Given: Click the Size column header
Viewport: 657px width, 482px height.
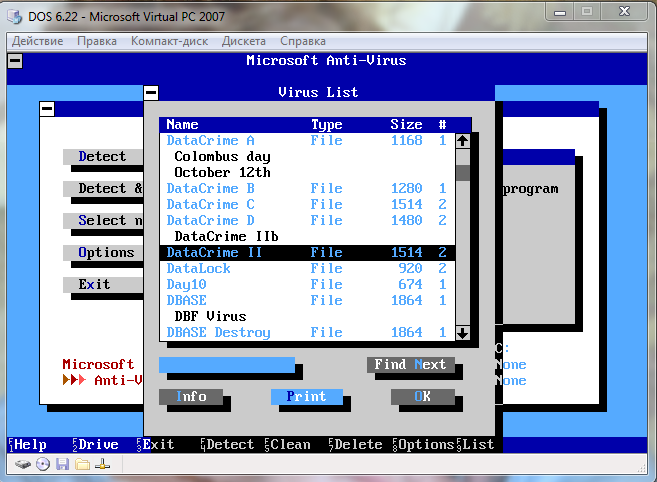Looking at the screenshot, I should (x=406, y=124).
